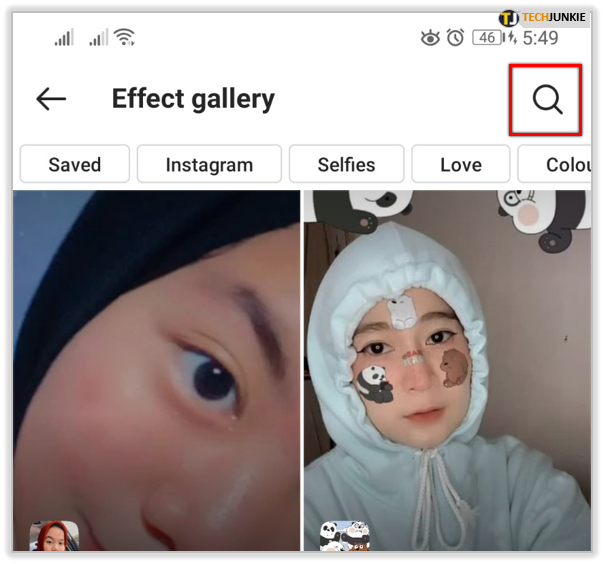The image size is (604, 564).
Task: Tap the Effect gallery title
Action: (x=193, y=99)
